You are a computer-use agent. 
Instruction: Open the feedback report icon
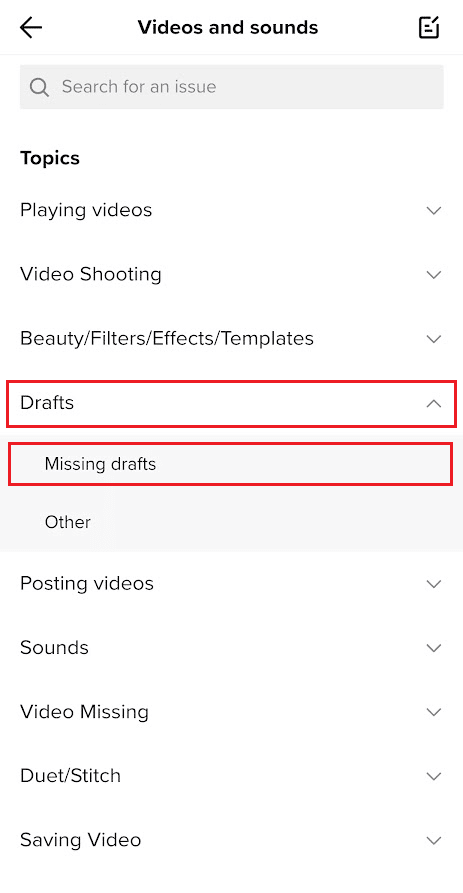429,27
